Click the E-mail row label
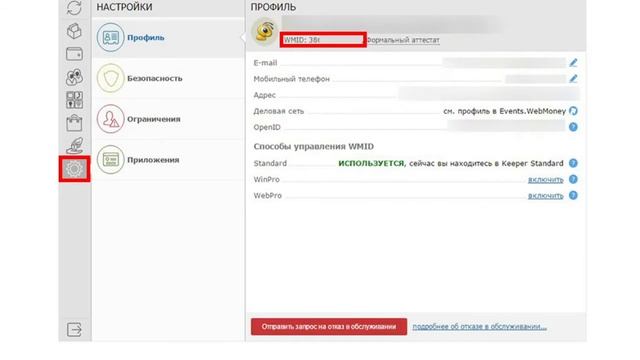The width and height of the screenshot is (640, 360). [x=265, y=63]
